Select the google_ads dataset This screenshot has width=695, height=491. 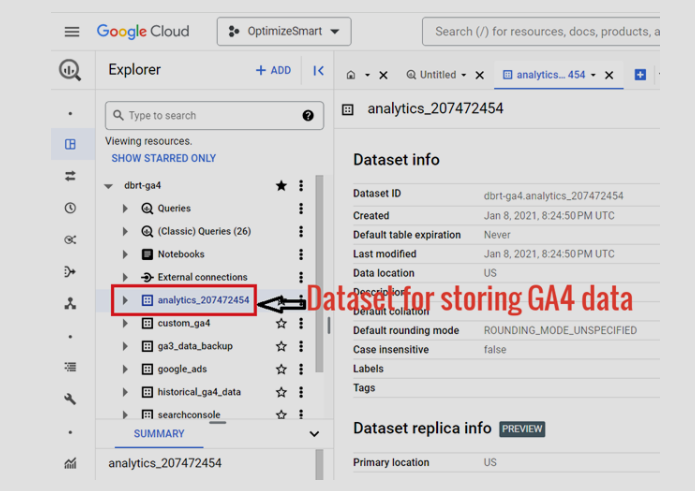(x=182, y=369)
